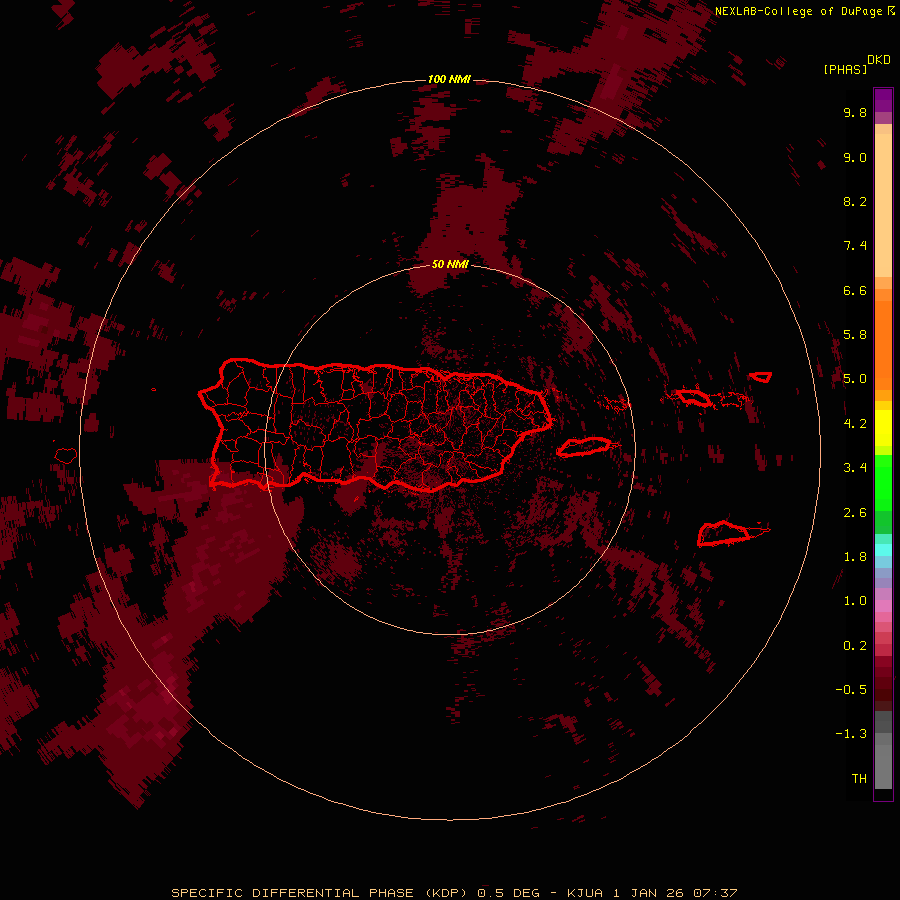
Task: Click the 1.8 value on the scale
Action: pos(855,557)
